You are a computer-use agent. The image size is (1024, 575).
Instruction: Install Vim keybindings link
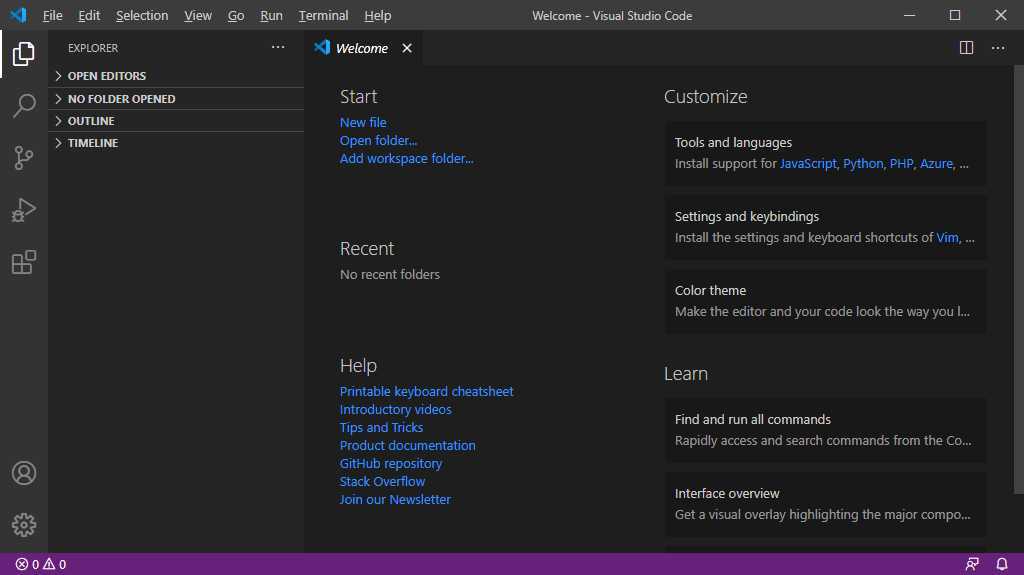pyautogui.click(x=947, y=237)
